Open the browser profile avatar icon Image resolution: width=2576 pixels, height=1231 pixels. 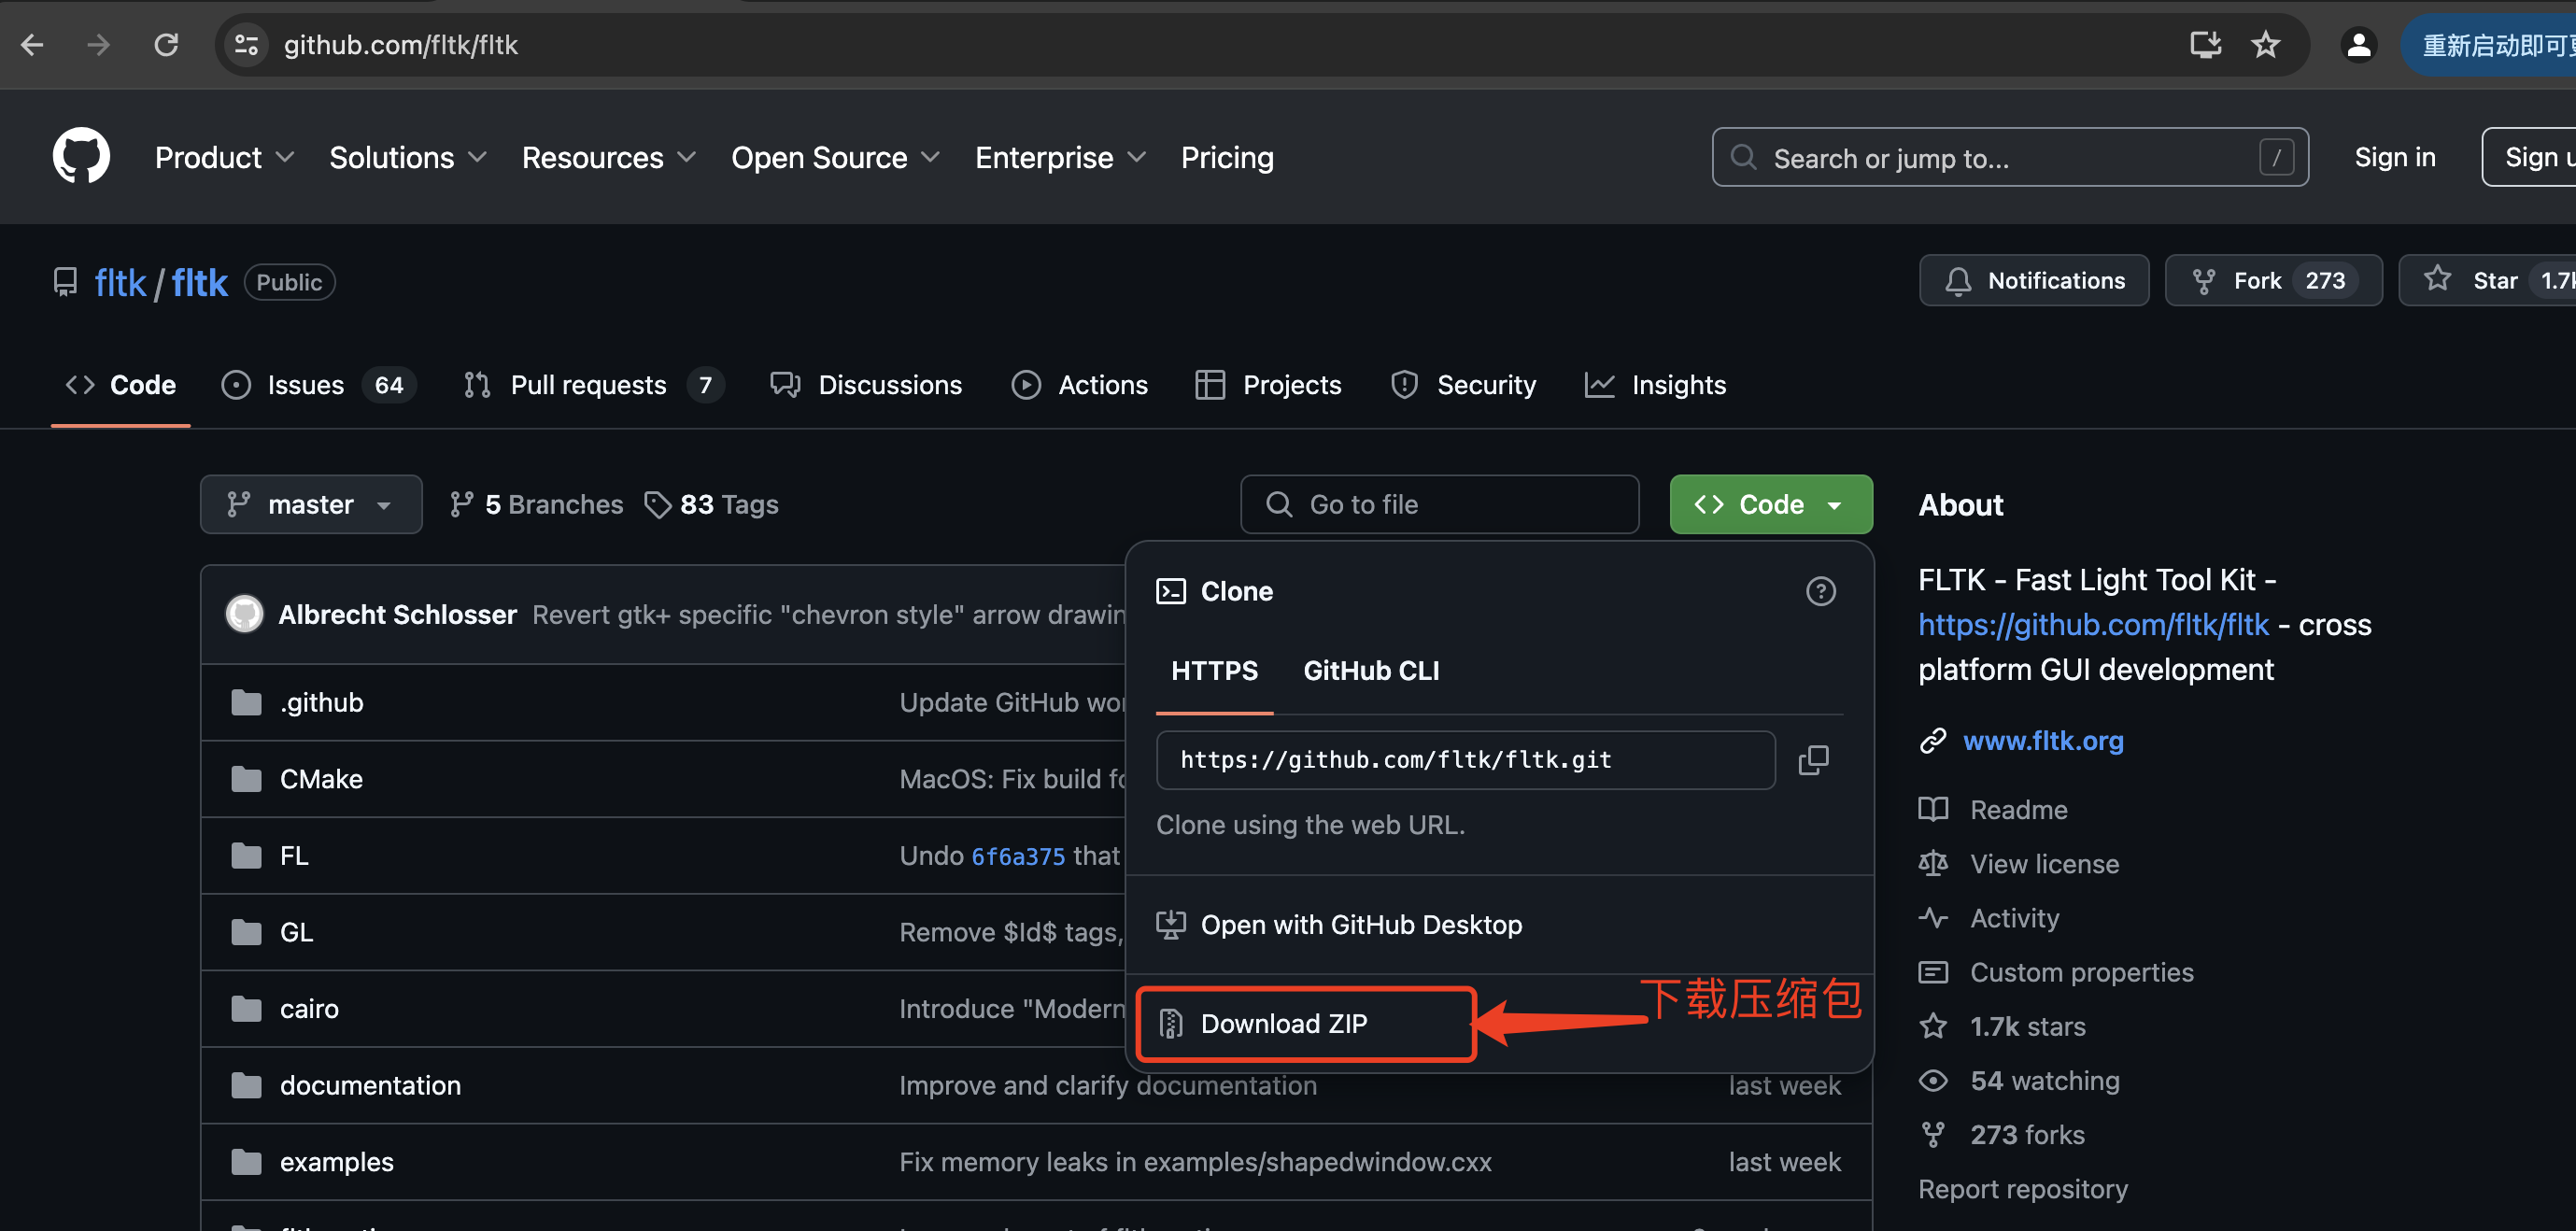click(2358, 45)
